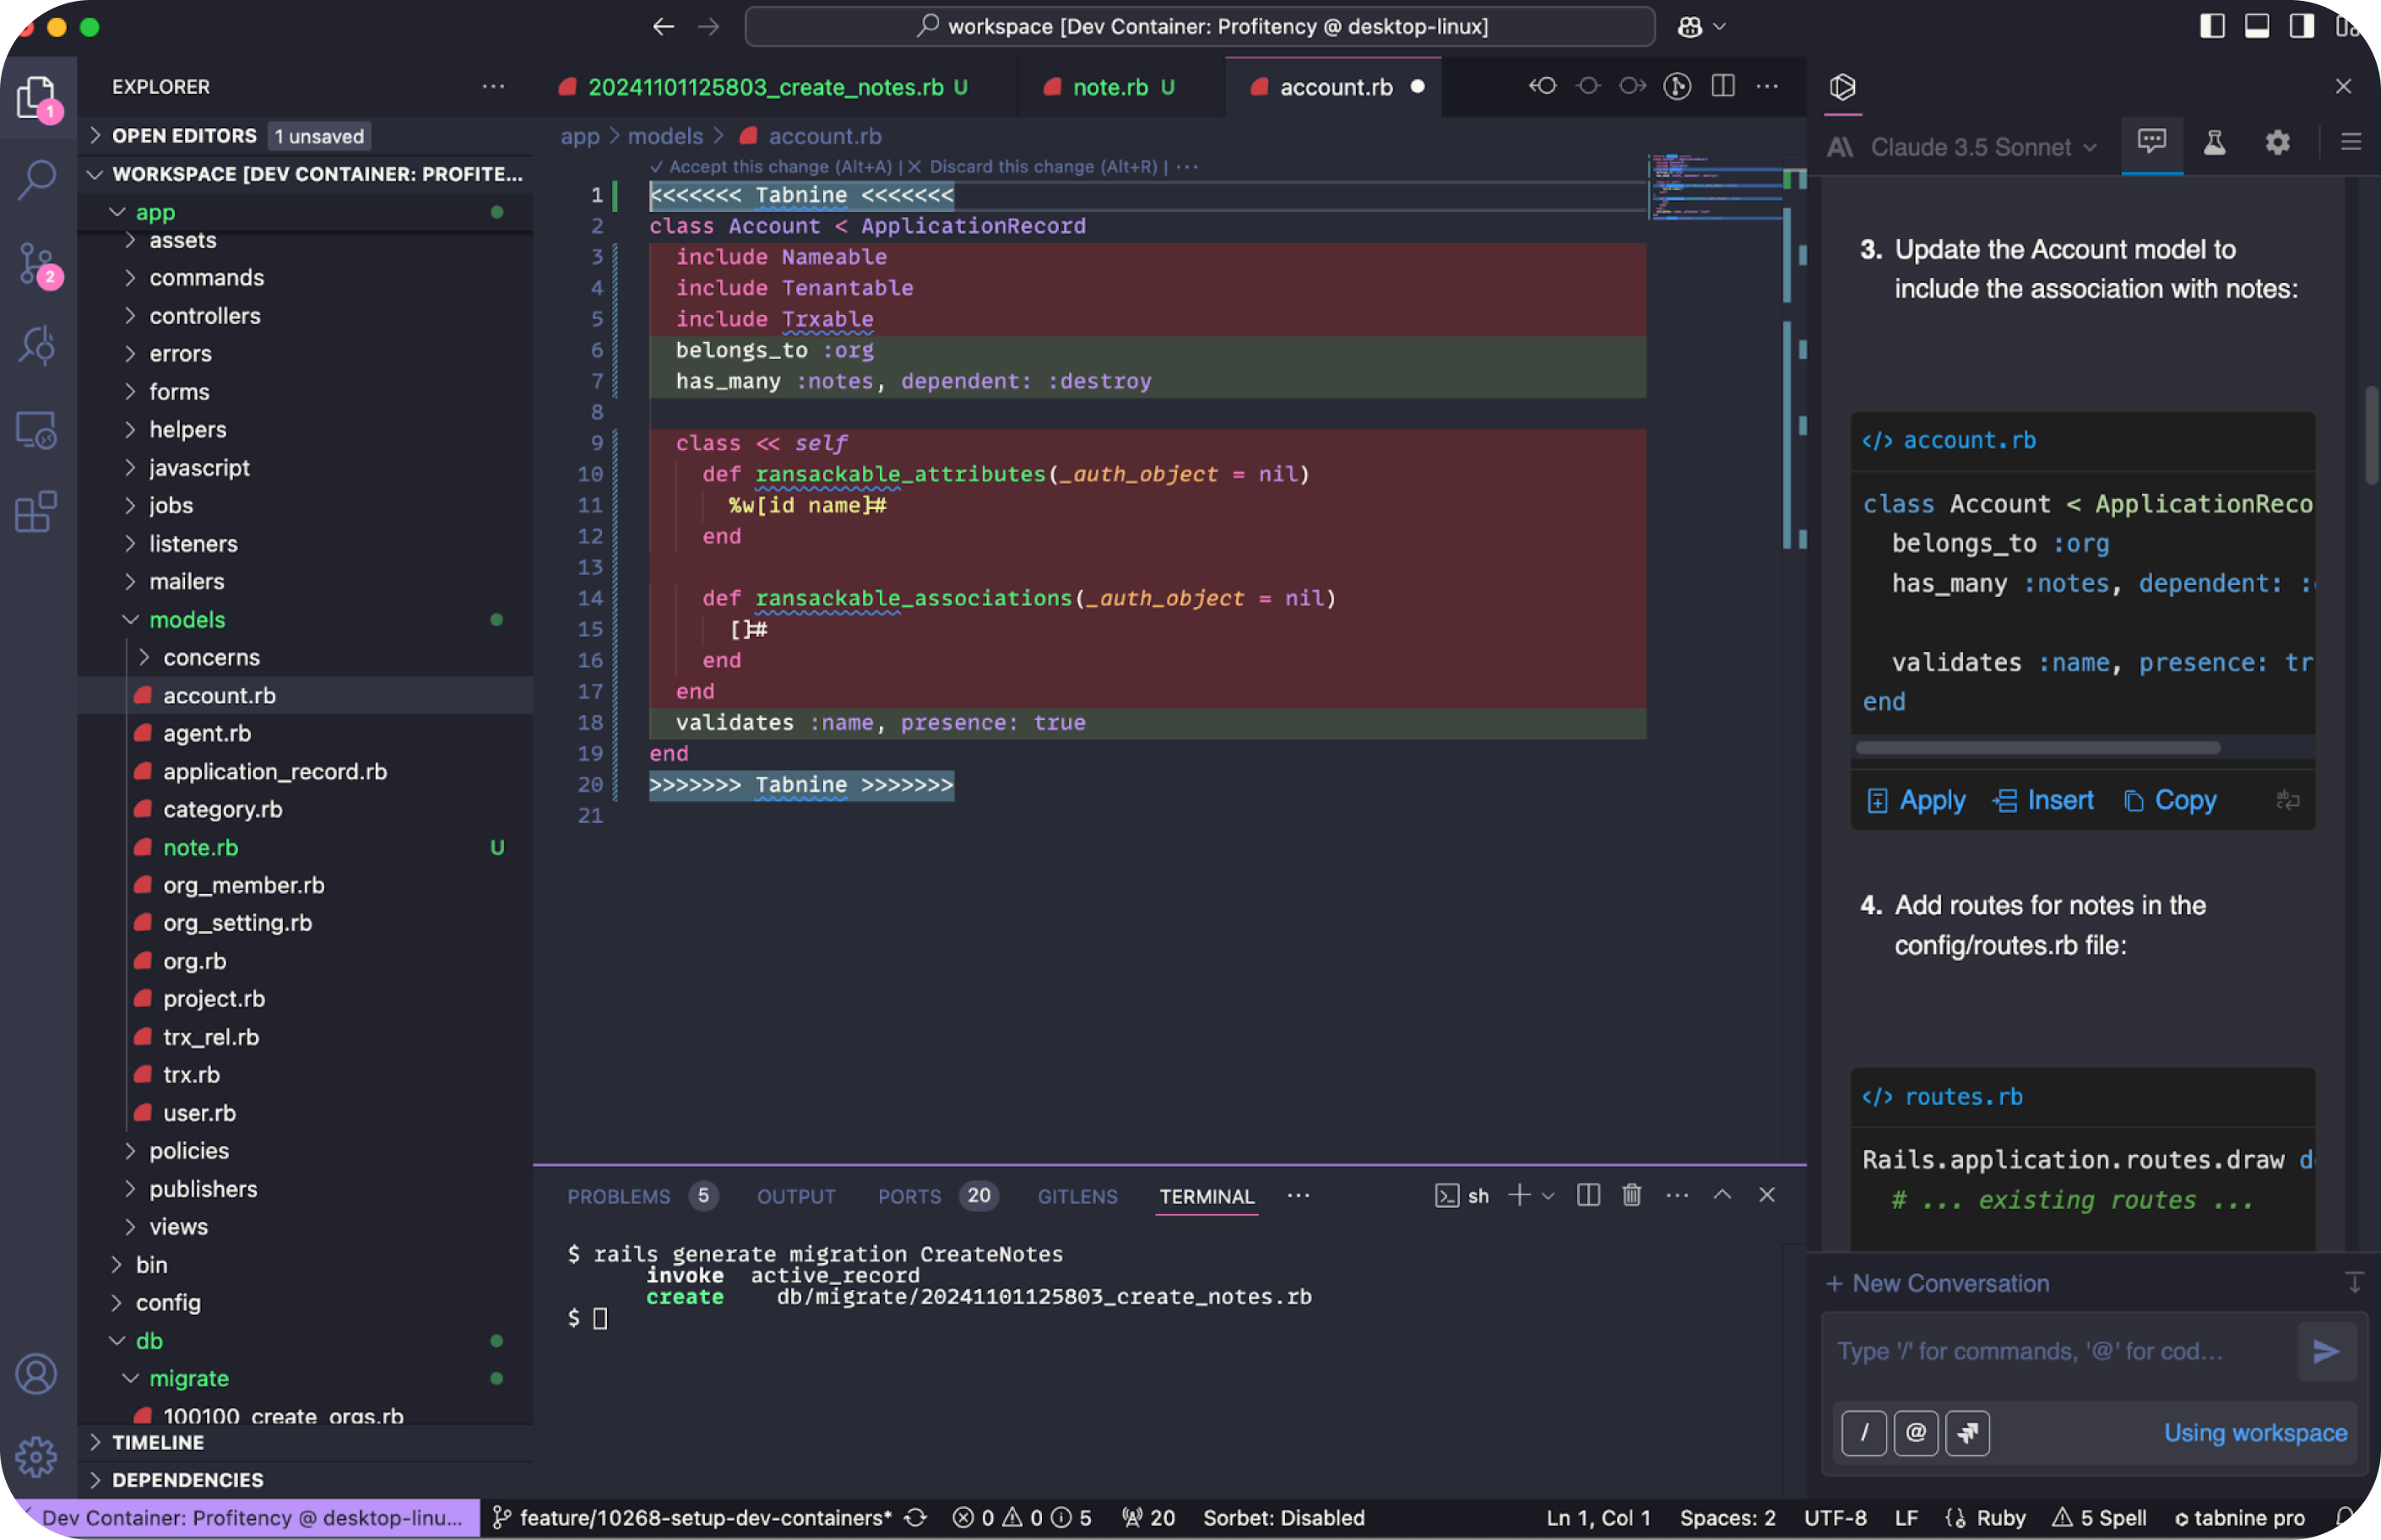The image size is (2381, 1540).
Task: Open Remote Explorer in activity bar
Action: (38, 430)
